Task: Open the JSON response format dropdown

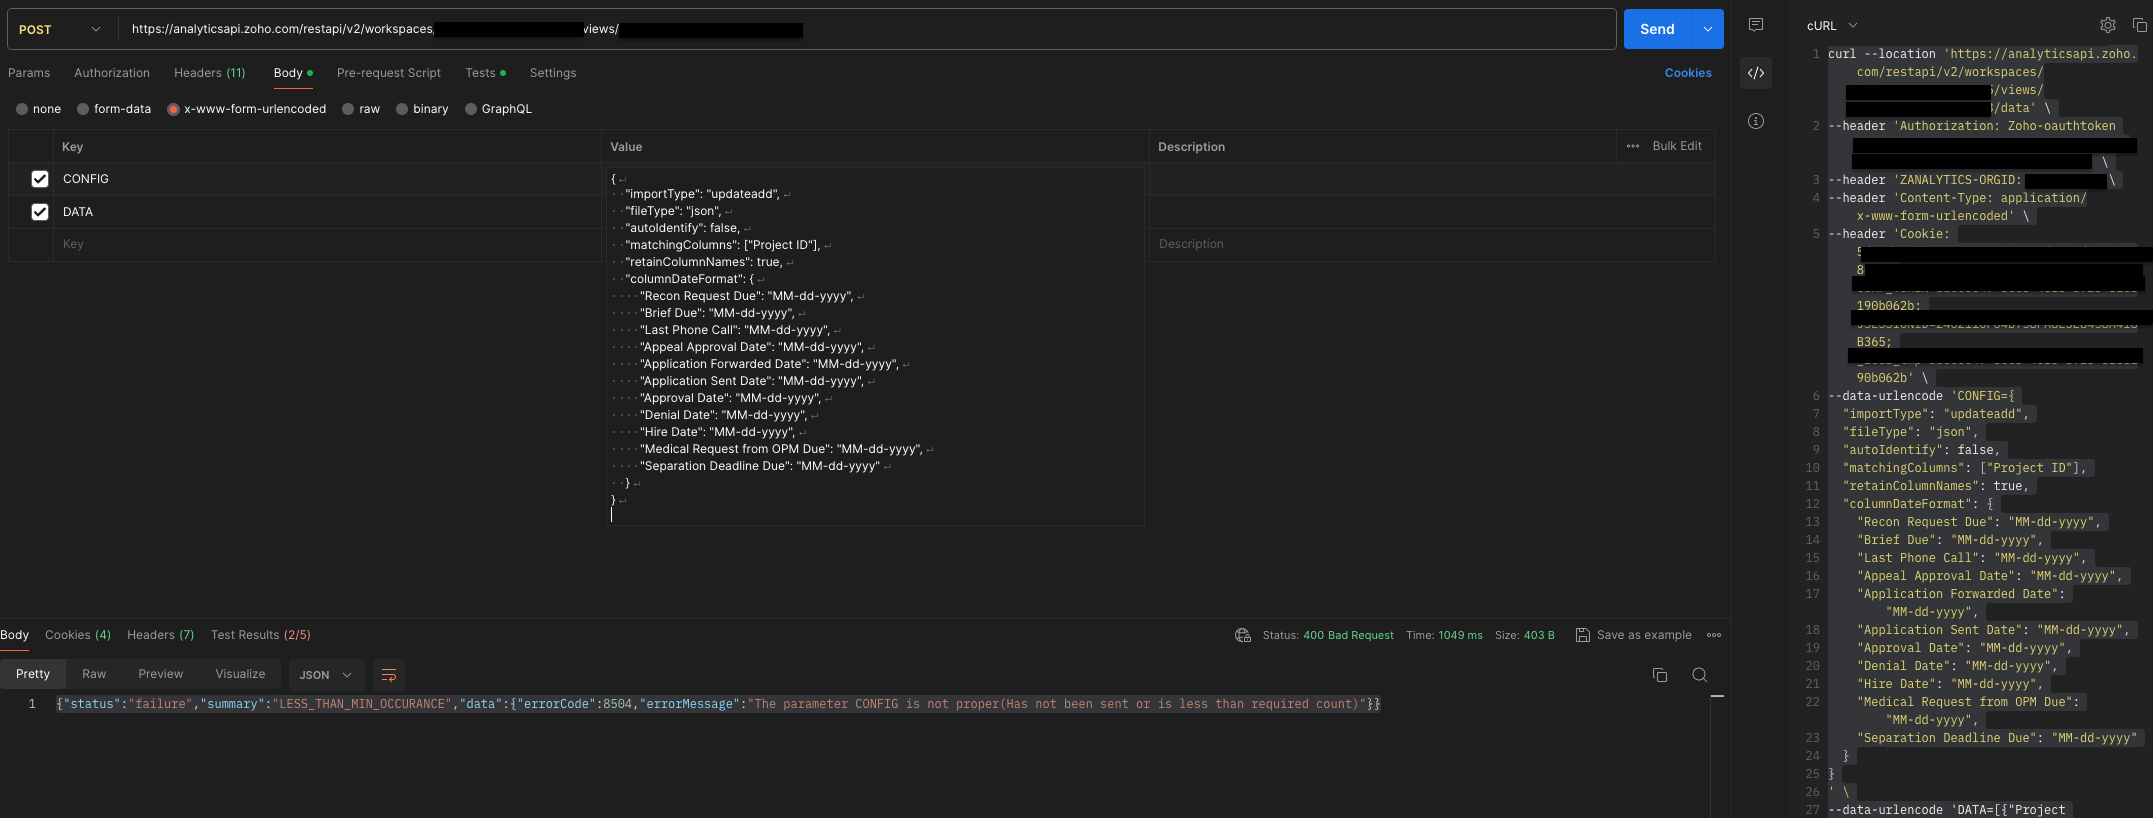Action: 326,675
